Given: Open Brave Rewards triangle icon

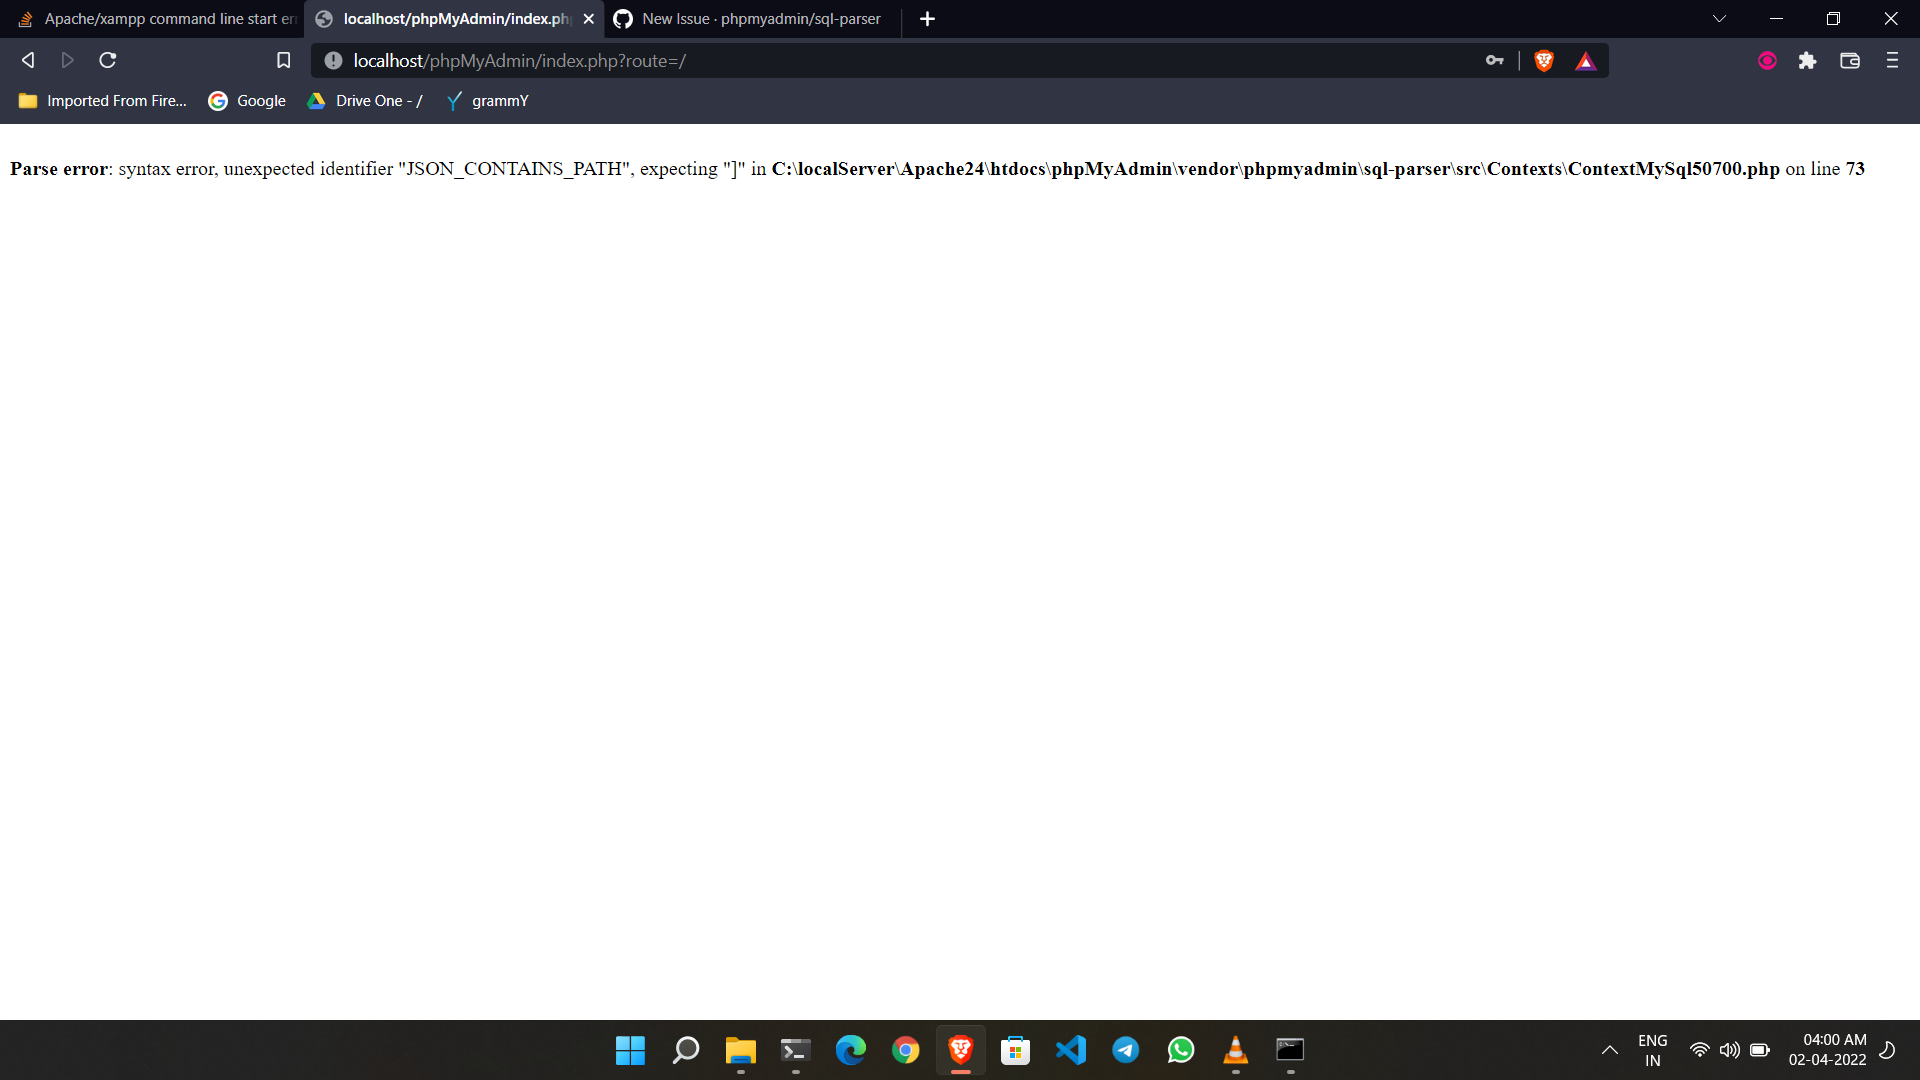Looking at the screenshot, I should tap(1586, 61).
